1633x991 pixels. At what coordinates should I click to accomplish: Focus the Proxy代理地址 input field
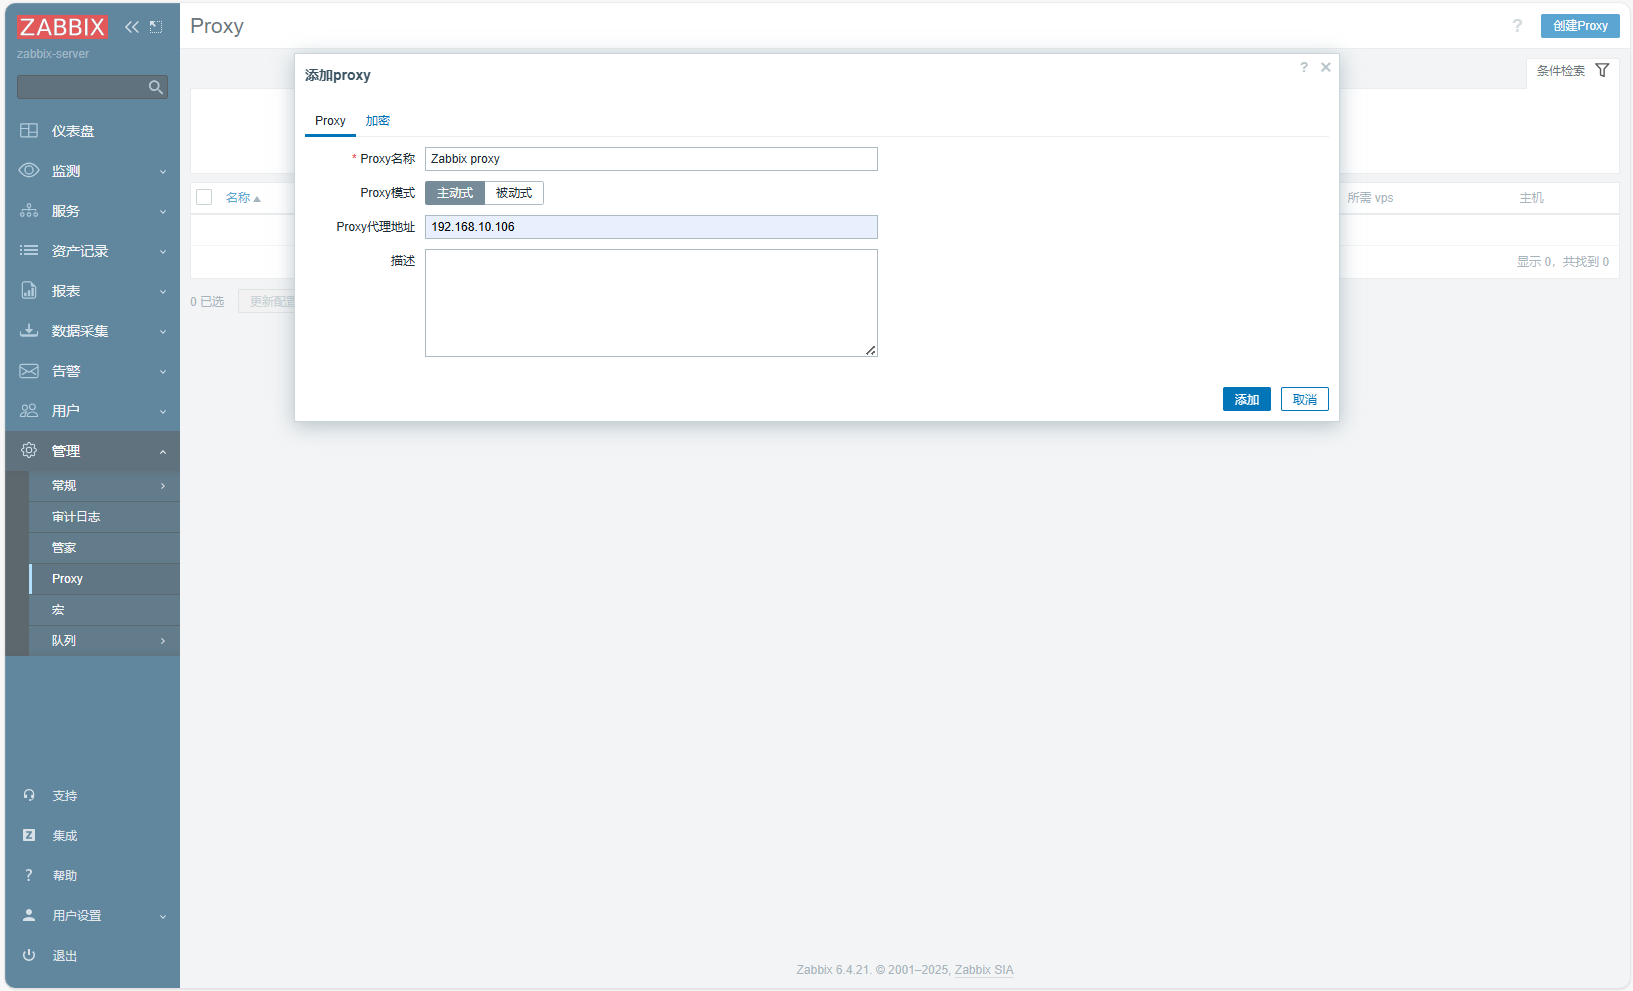coord(651,227)
